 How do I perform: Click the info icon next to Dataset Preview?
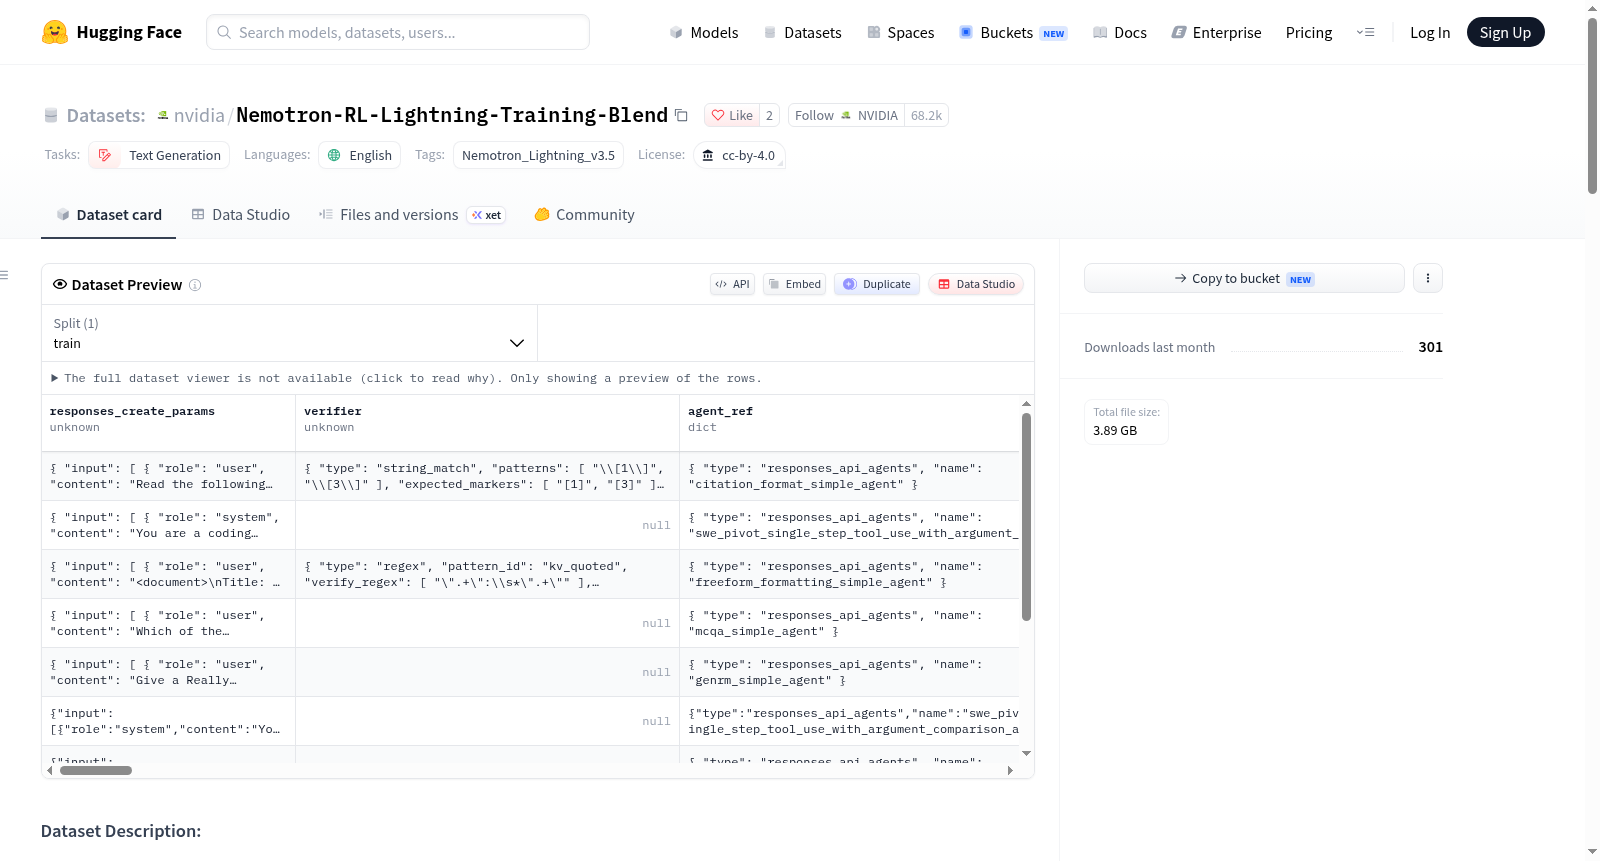click(195, 285)
